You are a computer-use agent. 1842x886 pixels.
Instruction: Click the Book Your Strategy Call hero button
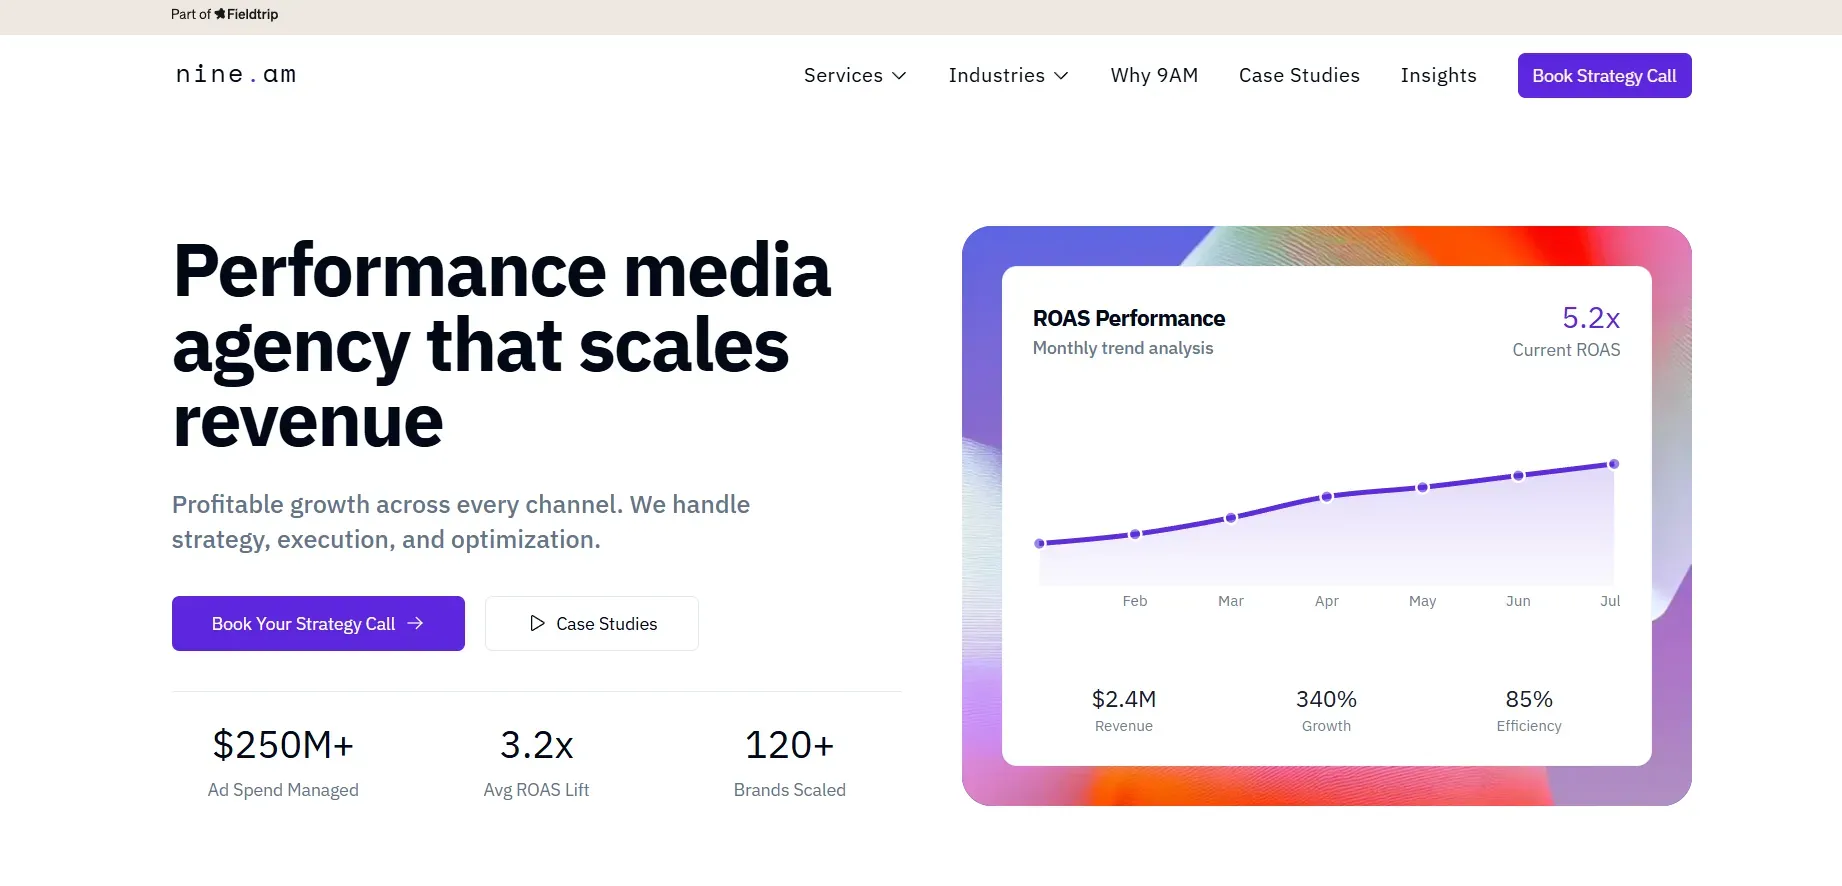pos(318,623)
